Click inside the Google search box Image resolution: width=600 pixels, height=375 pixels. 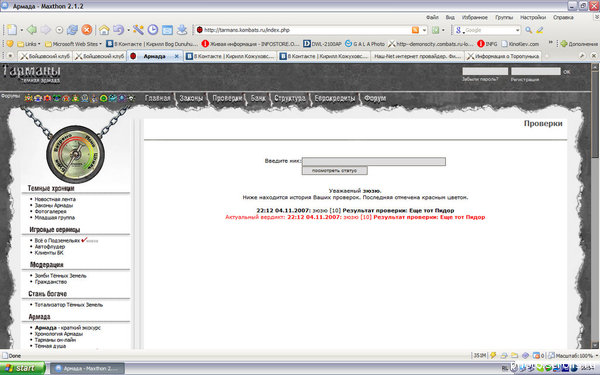point(489,30)
